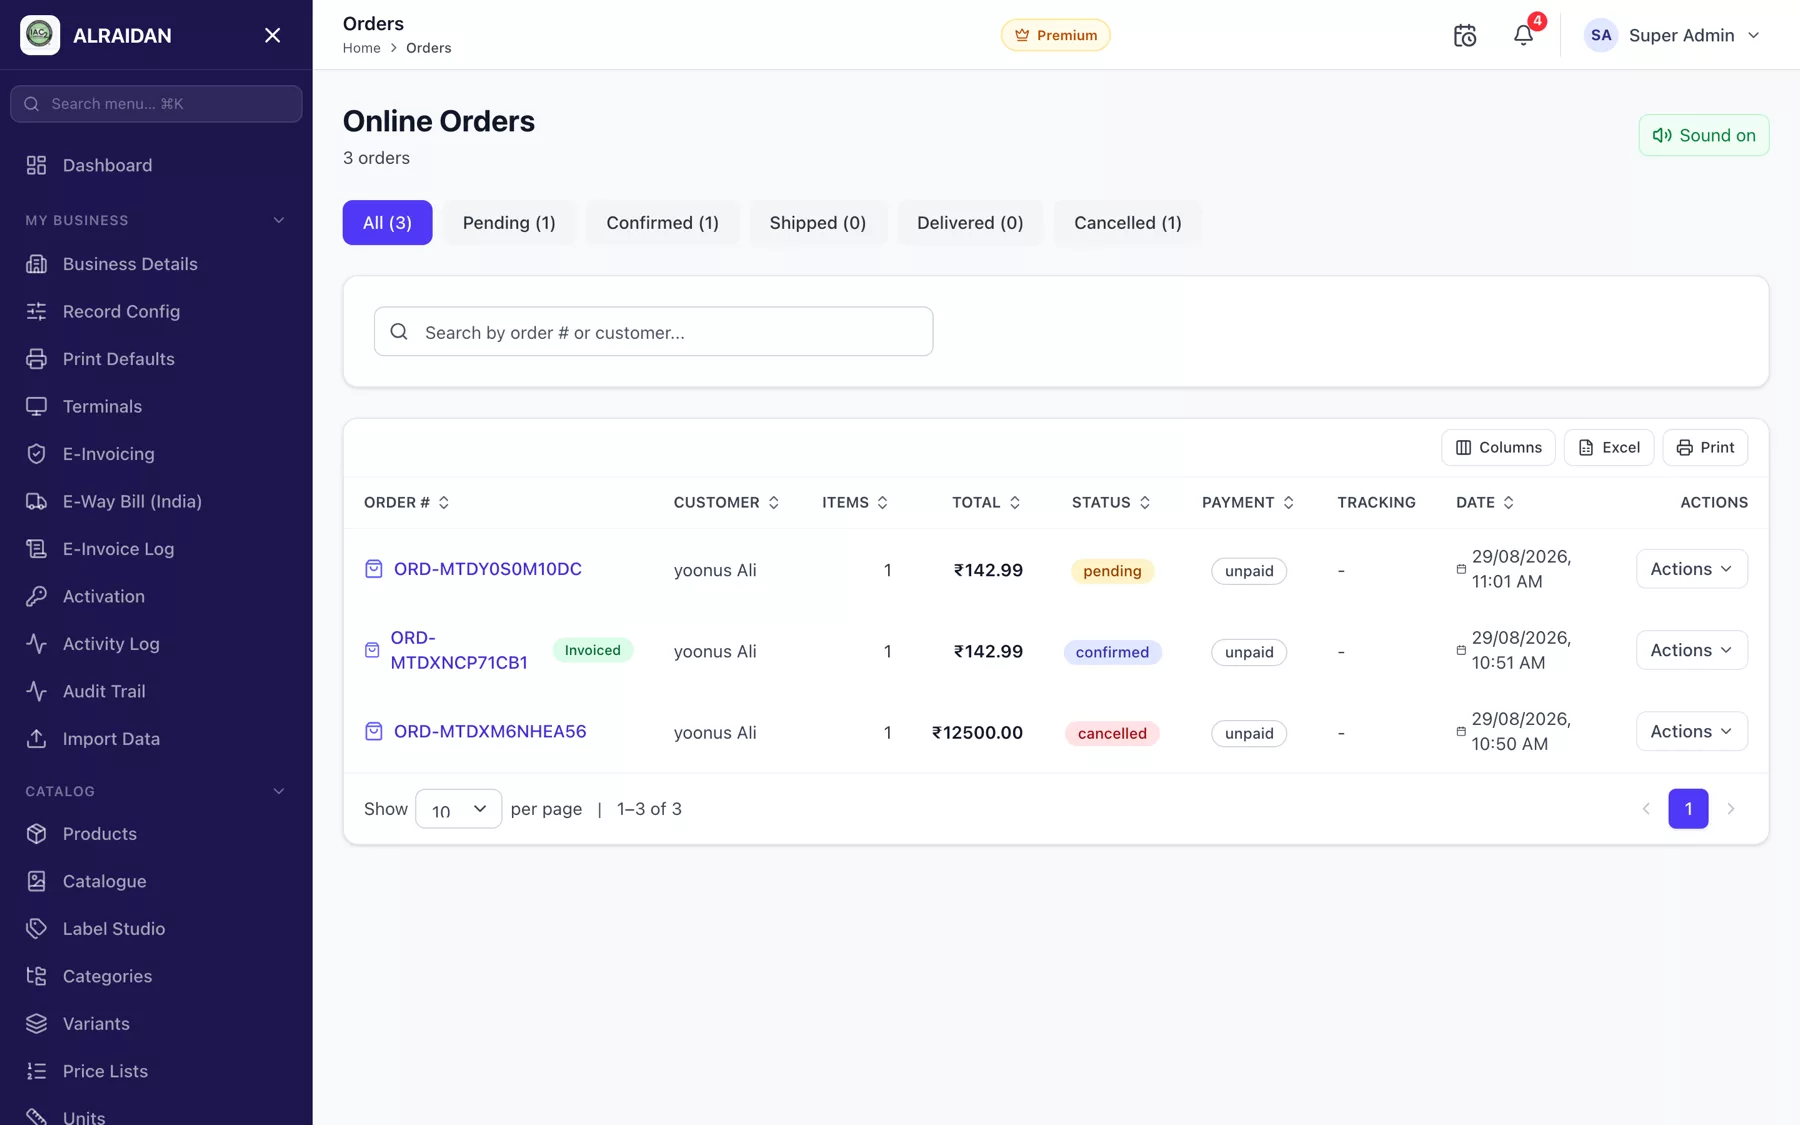Switch to the Delivered (0) tab

click(970, 223)
